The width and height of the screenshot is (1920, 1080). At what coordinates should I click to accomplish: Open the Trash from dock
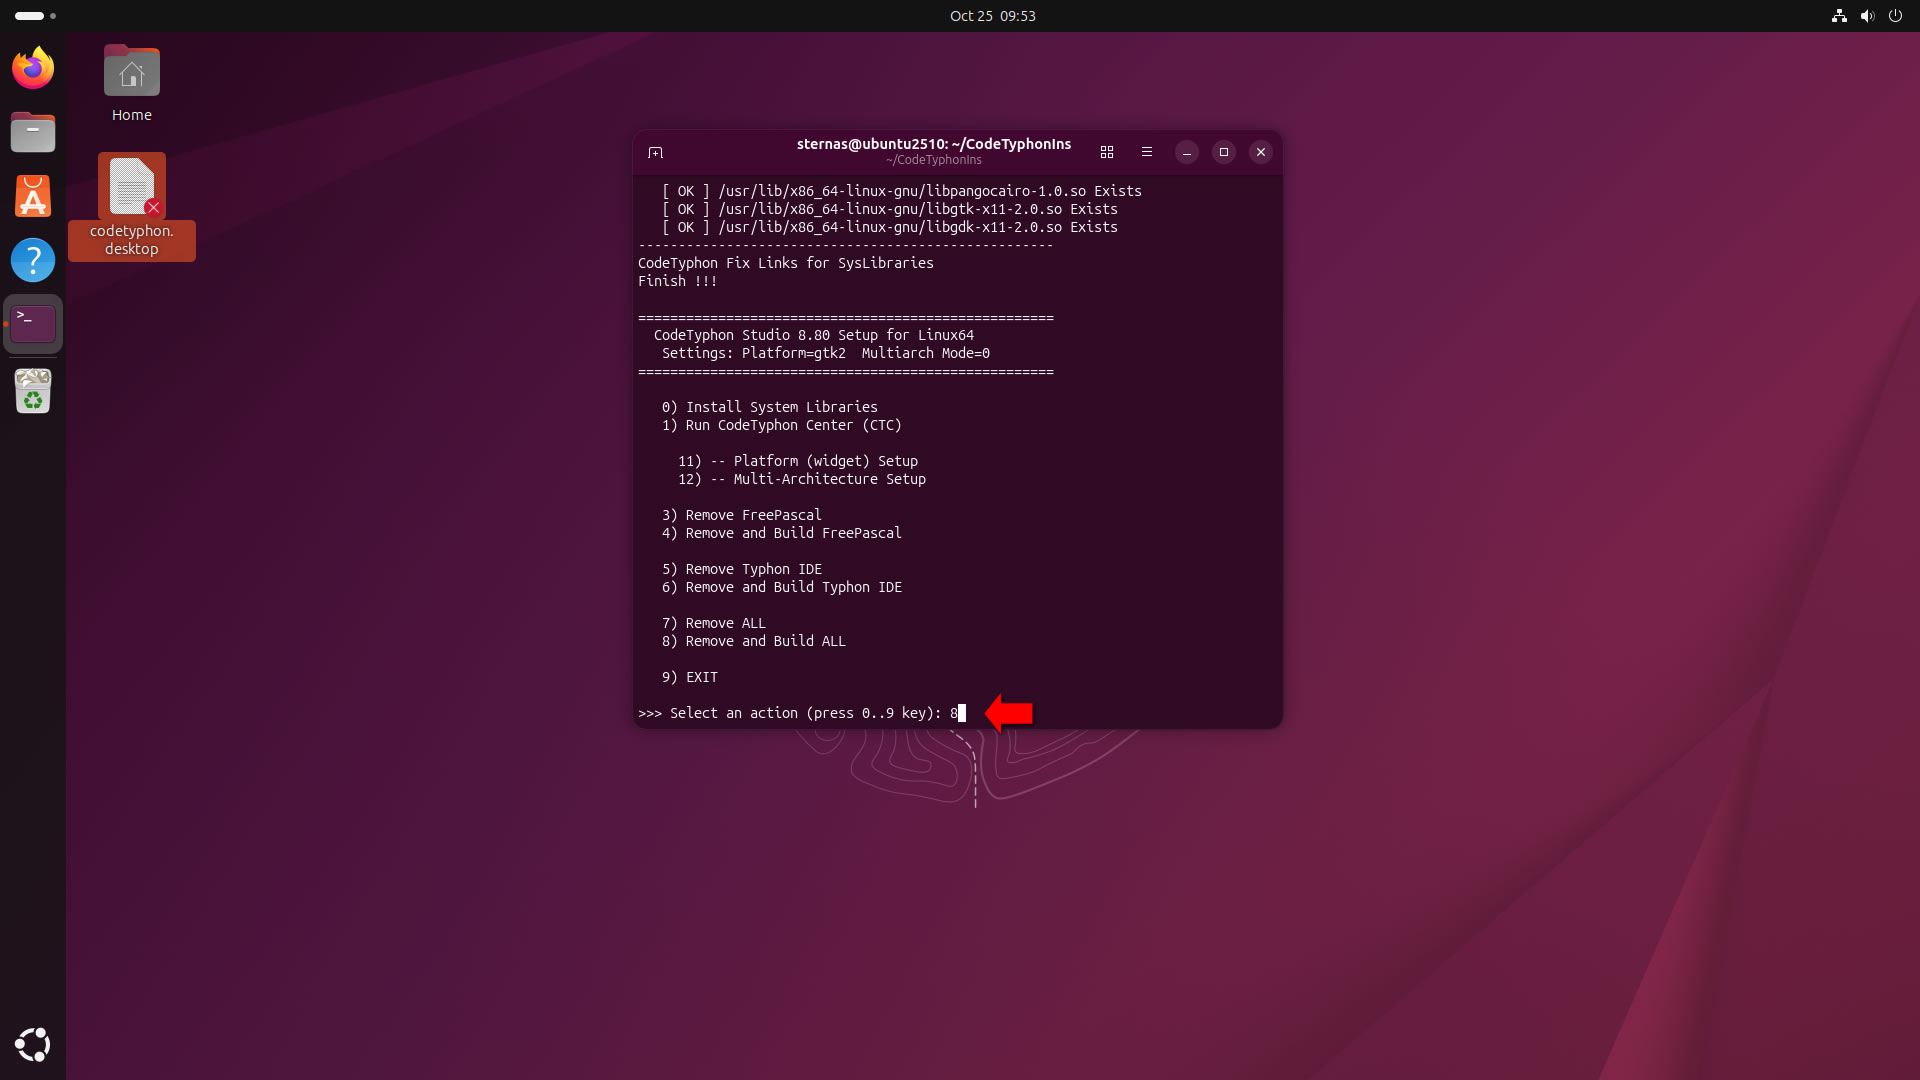33,391
